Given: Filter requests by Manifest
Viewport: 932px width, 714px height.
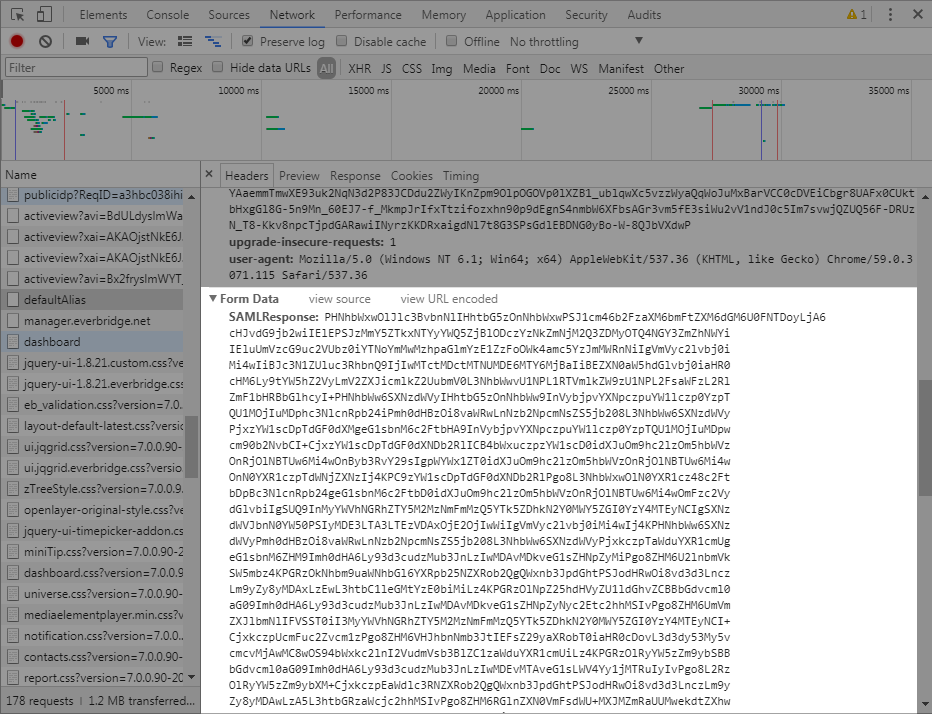Looking at the screenshot, I should [x=621, y=68].
